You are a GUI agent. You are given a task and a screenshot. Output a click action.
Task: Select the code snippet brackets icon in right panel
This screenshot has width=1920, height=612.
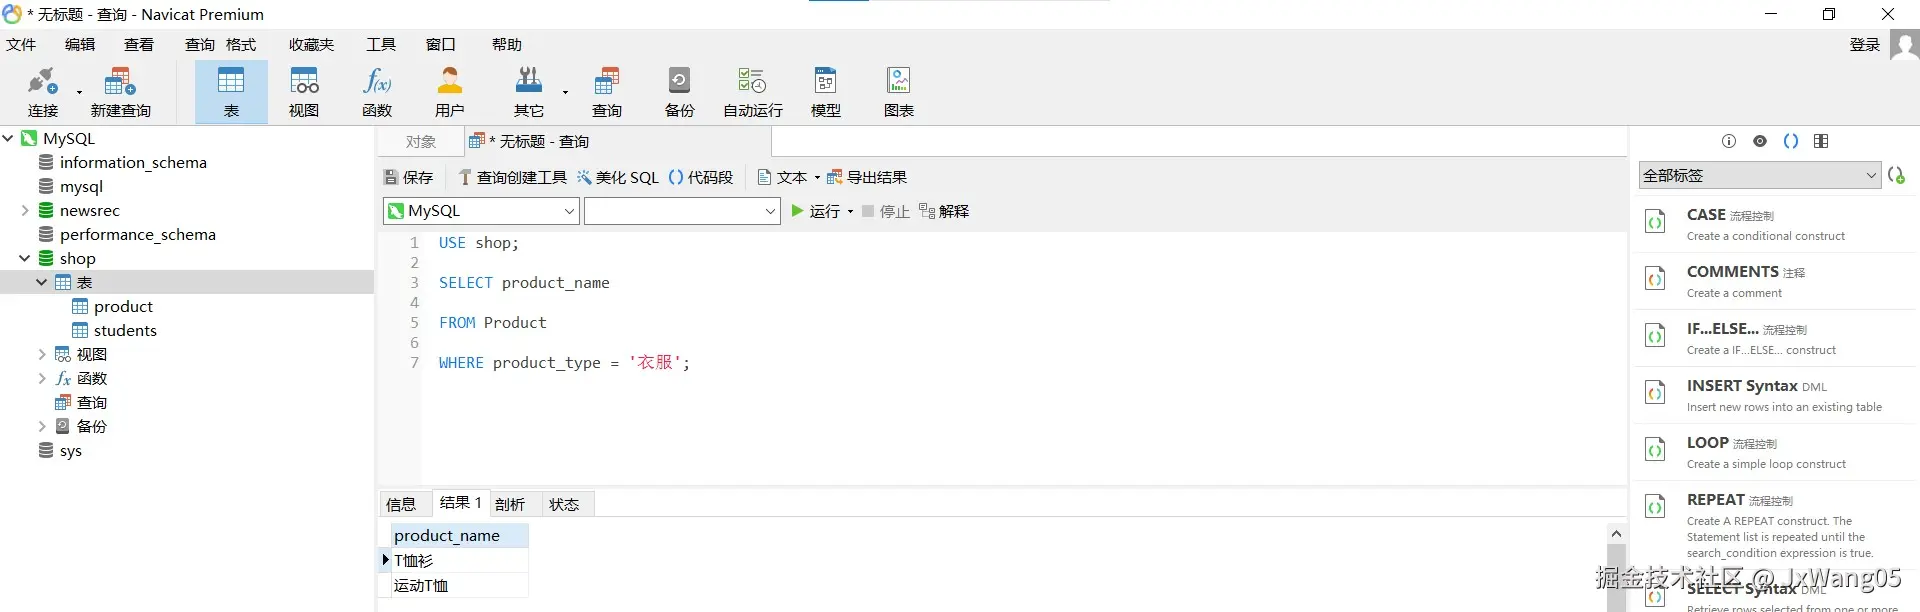tap(1791, 141)
